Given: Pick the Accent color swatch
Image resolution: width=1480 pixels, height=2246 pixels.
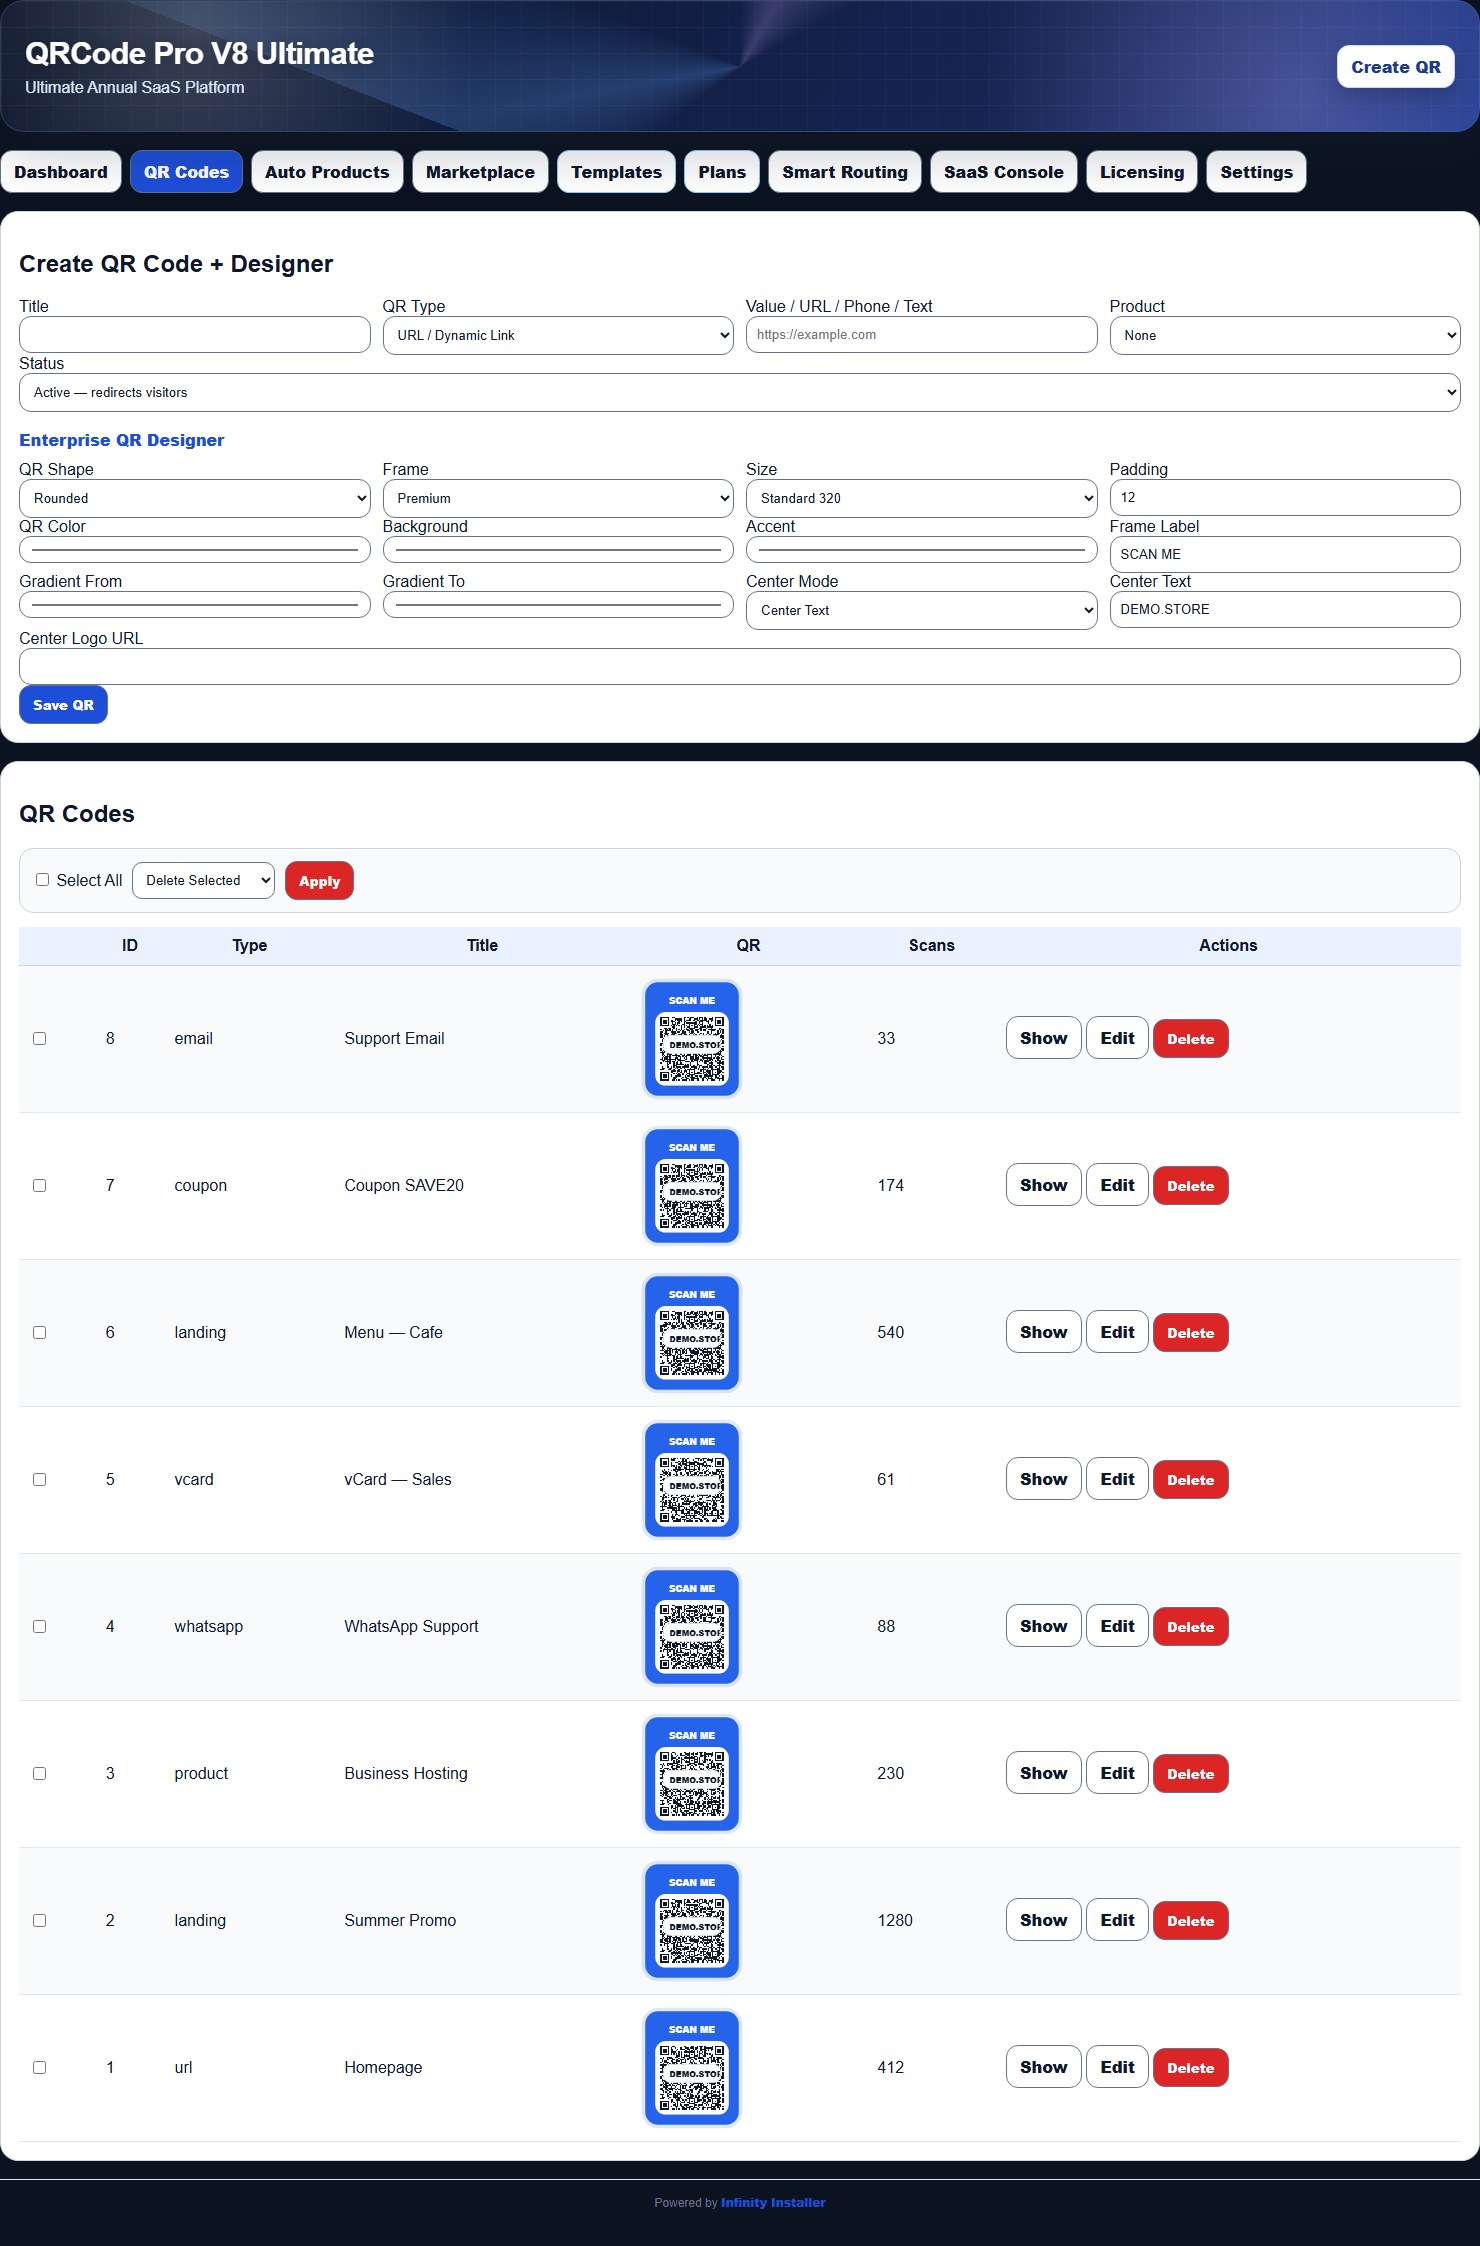Looking at the screenshot, I should click(x=922, y=550).
